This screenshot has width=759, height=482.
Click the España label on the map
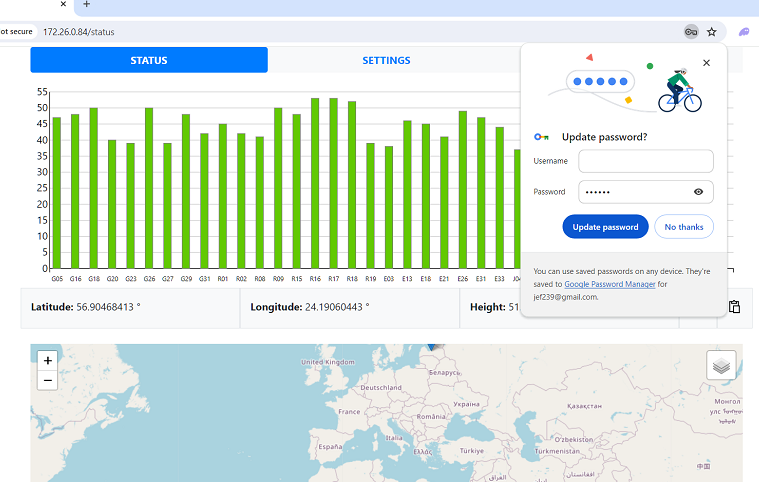coord(330,447)
